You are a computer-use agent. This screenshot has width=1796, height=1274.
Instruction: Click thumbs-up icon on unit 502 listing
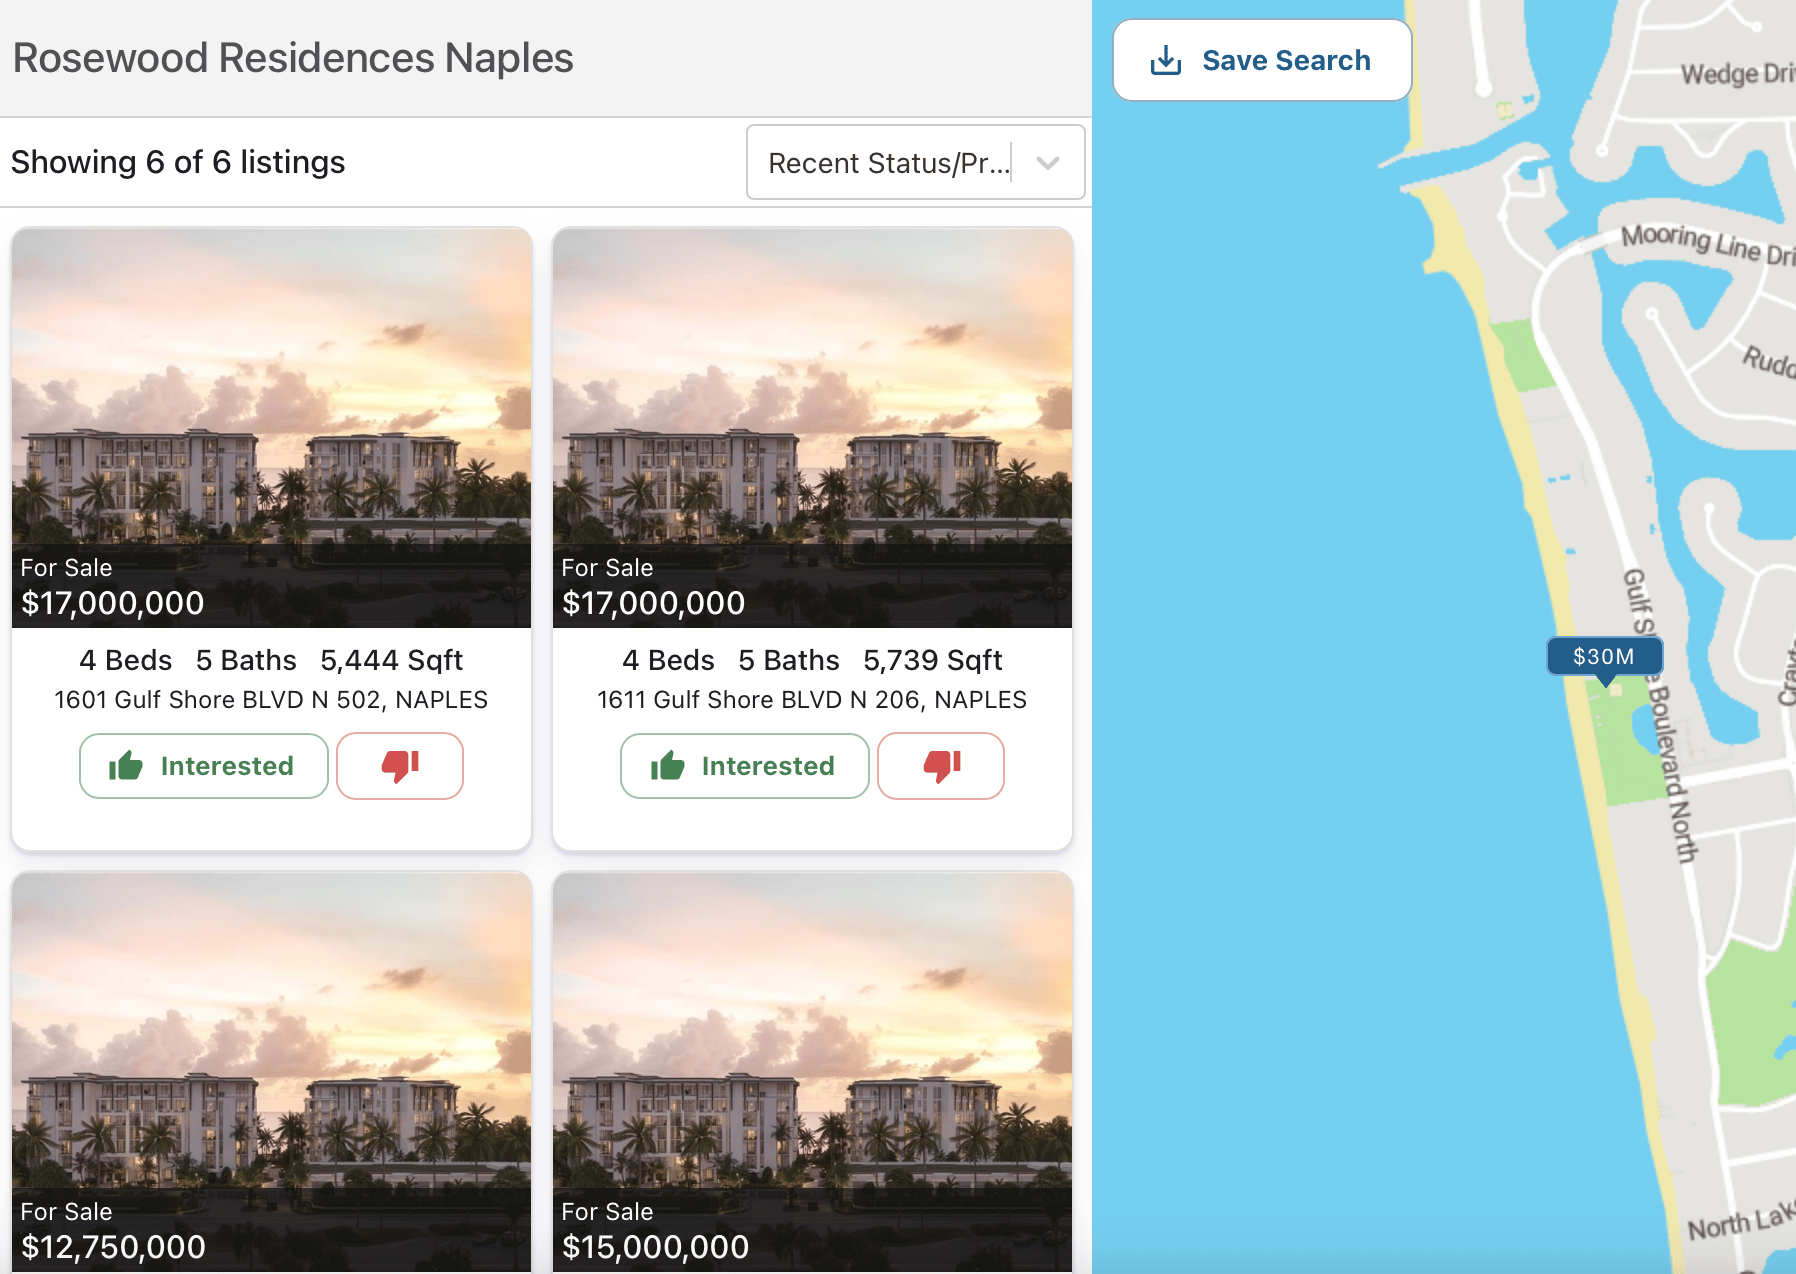click(126, 766)
